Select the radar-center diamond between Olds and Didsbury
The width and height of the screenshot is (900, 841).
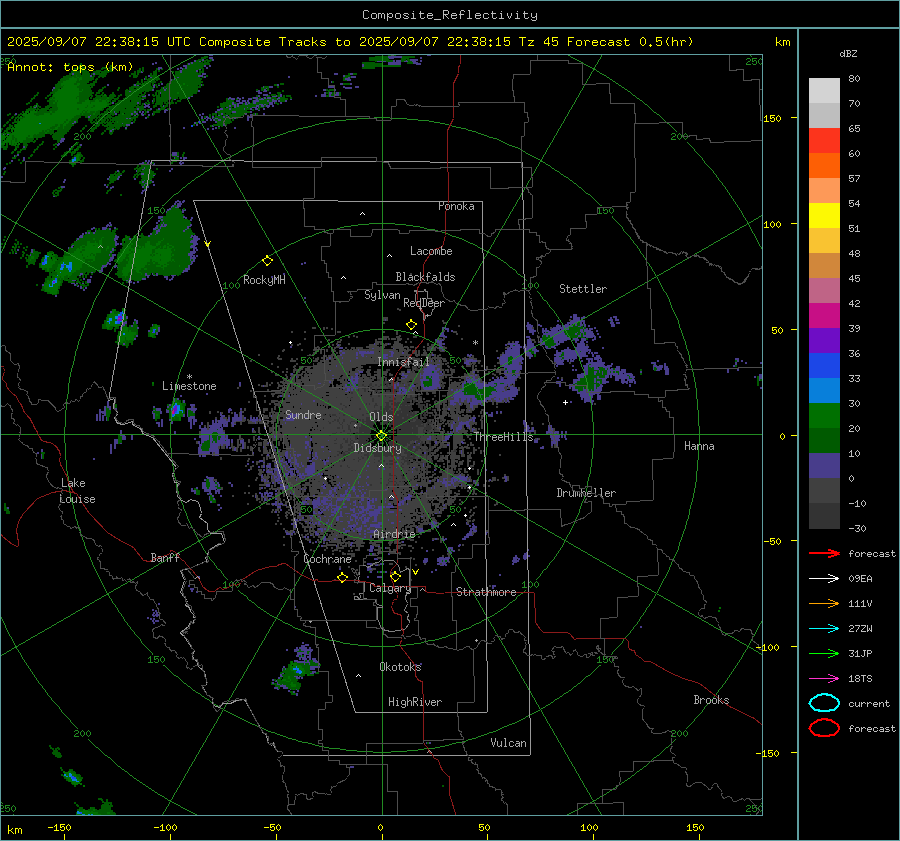pyautogui.click(x=381, y=436)
